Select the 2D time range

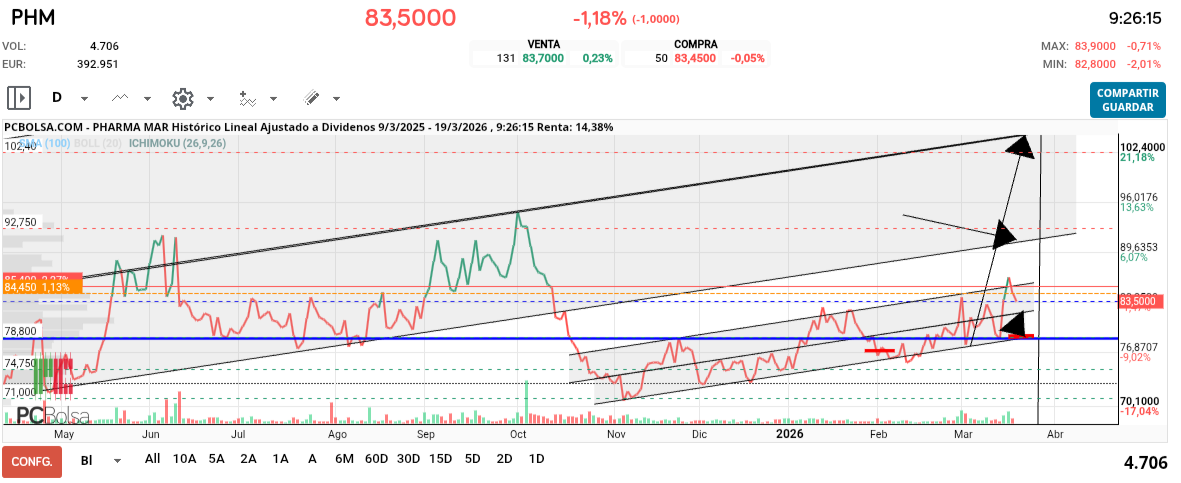click(505, 458)
